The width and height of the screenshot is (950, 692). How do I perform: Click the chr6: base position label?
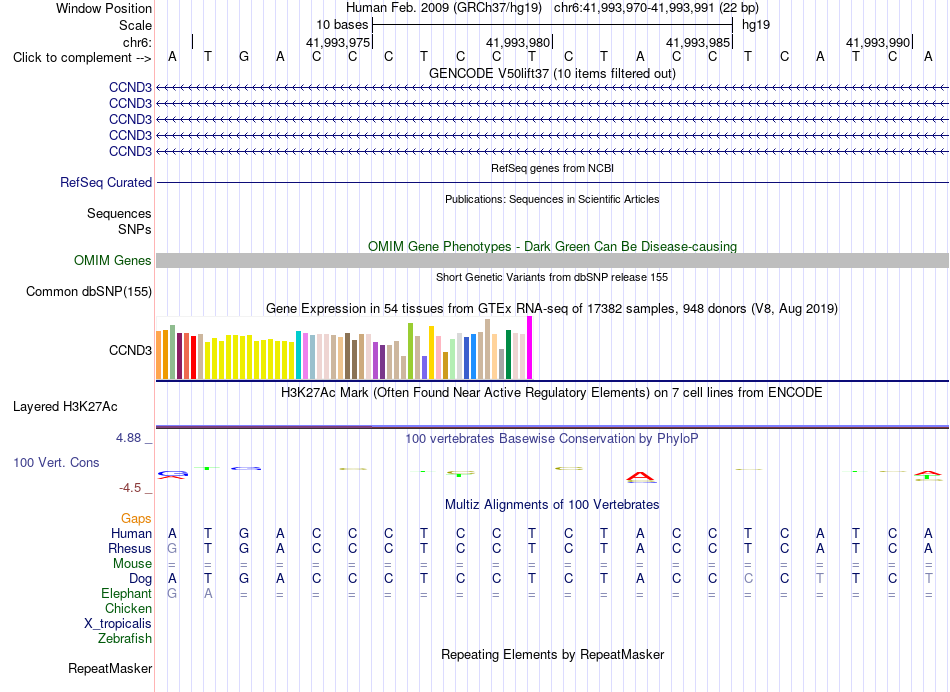138,42
